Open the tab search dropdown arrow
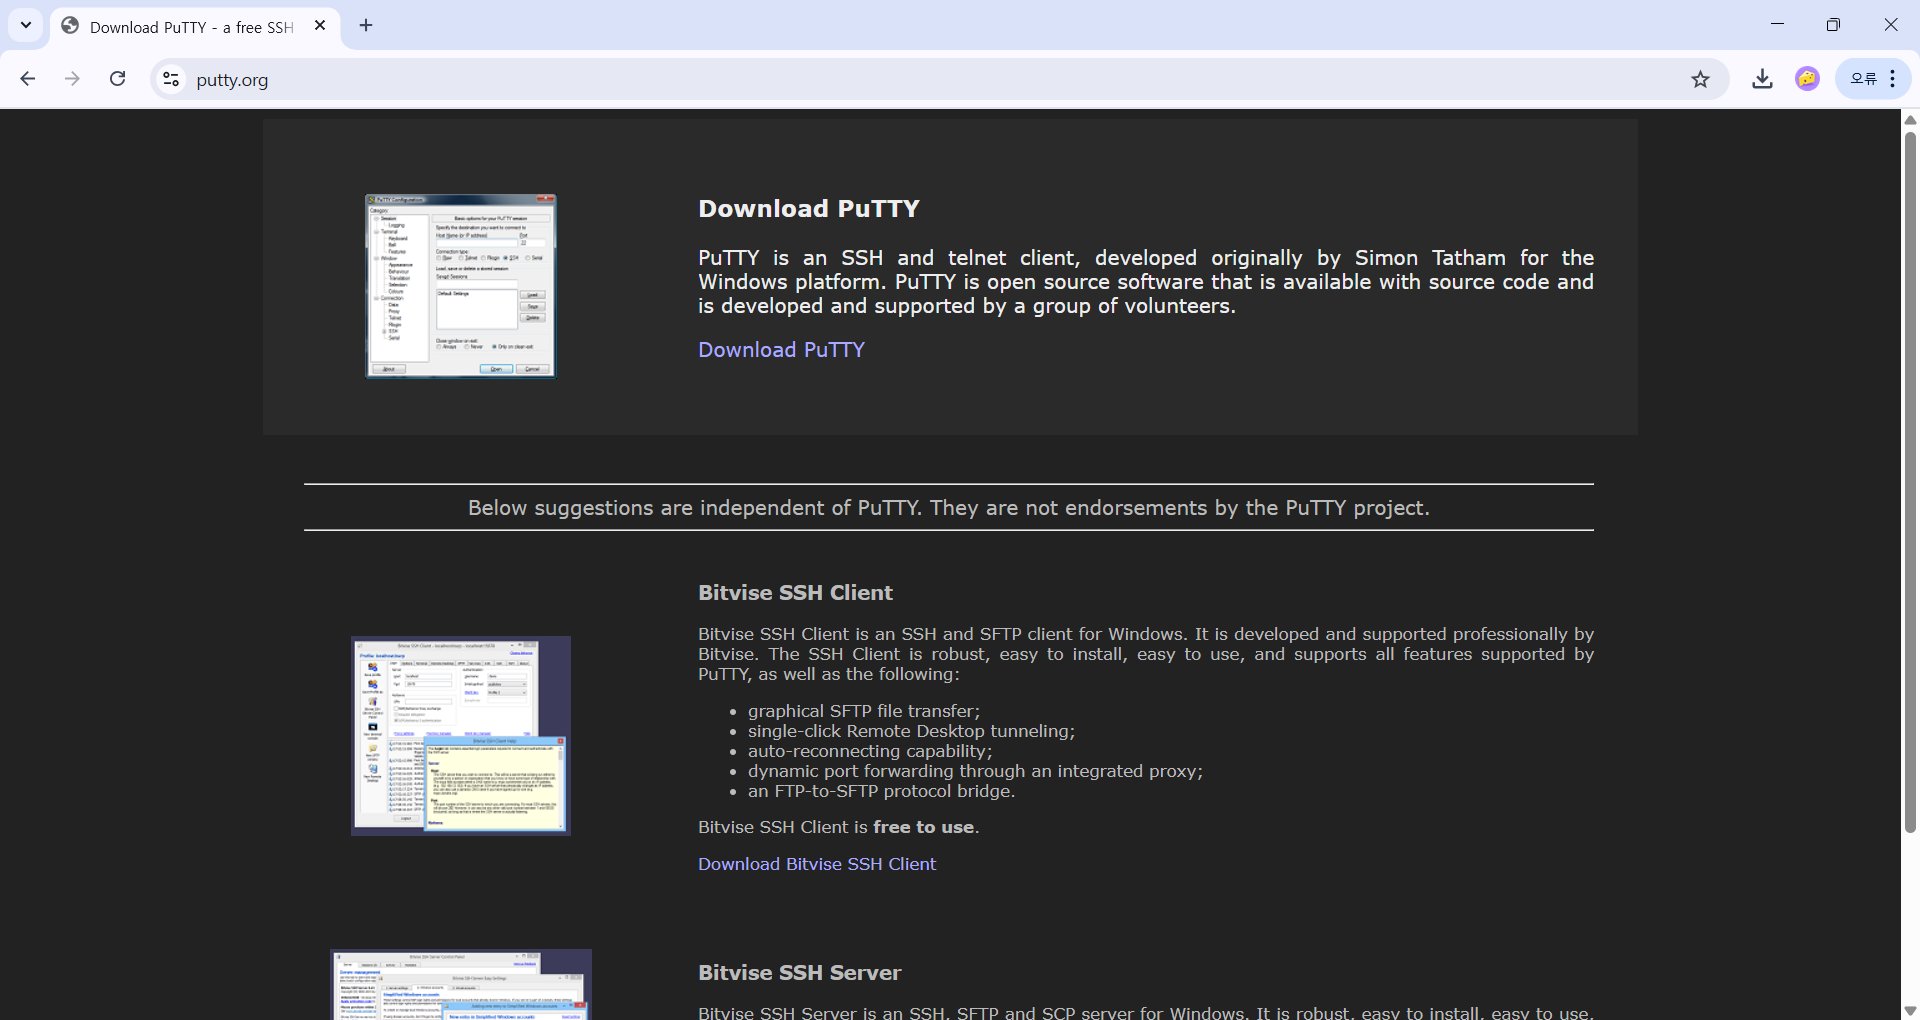 (x=26, y=25)
